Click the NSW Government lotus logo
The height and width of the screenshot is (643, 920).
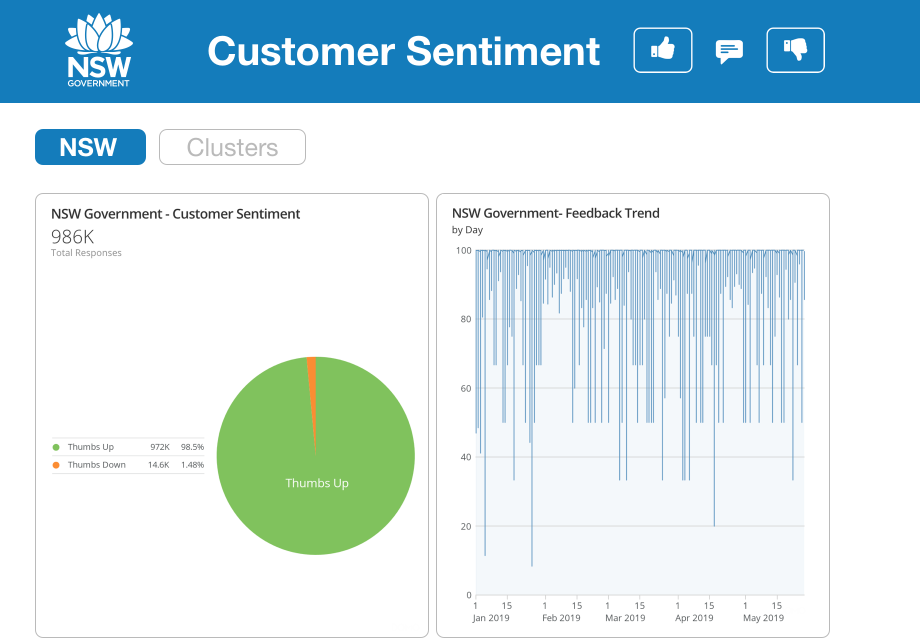tap(99, 50)
